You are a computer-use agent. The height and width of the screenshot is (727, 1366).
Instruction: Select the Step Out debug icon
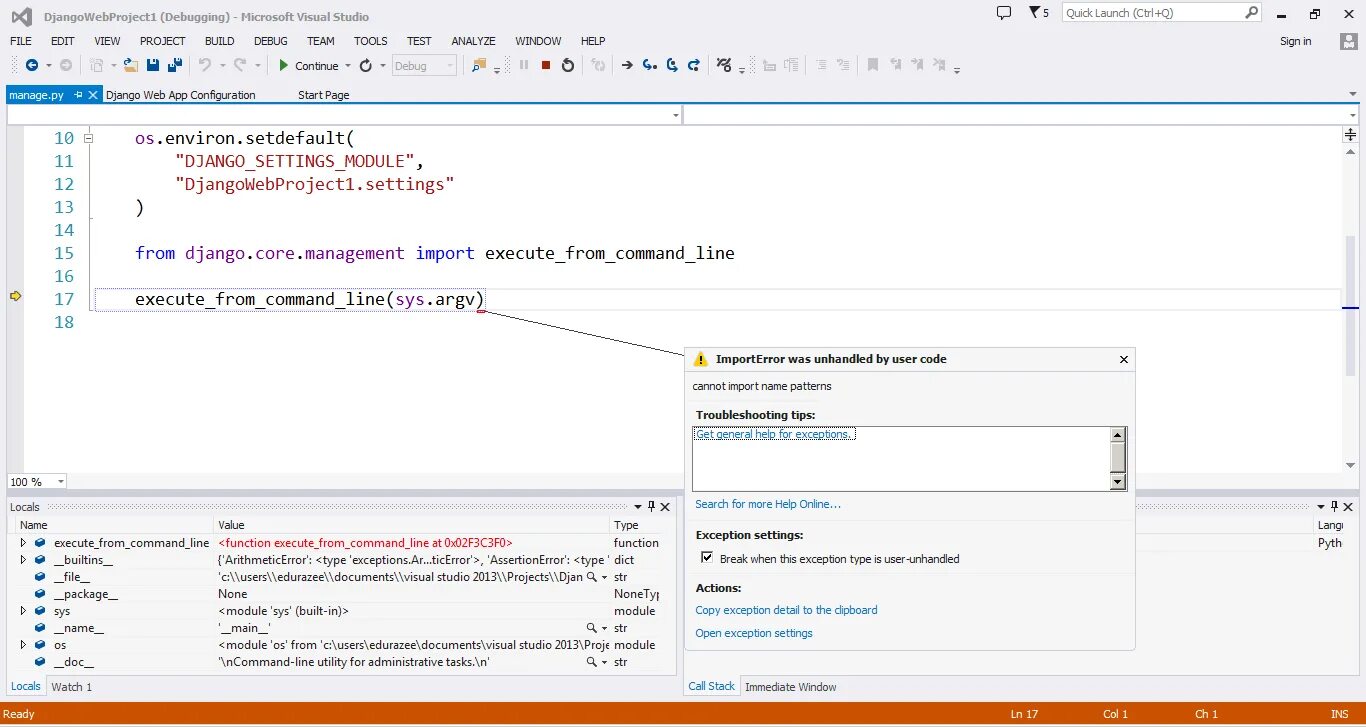click(694, 64)
